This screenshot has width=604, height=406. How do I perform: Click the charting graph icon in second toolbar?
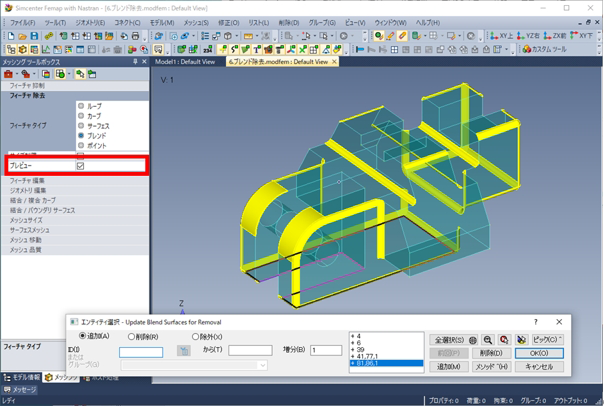pyautogui.click(x=46, y=49)
